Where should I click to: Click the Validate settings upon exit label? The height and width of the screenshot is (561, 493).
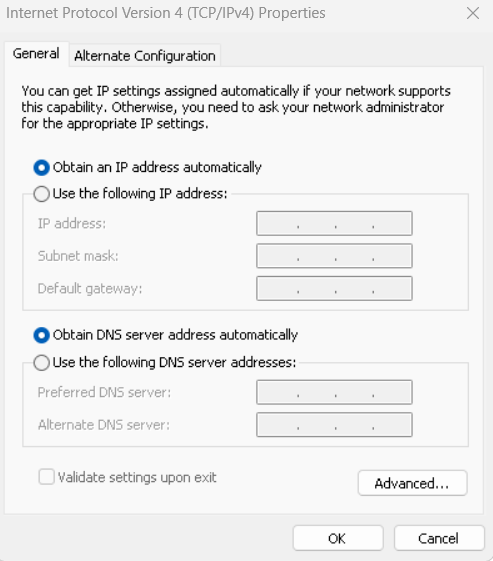[x=137, y=477]
